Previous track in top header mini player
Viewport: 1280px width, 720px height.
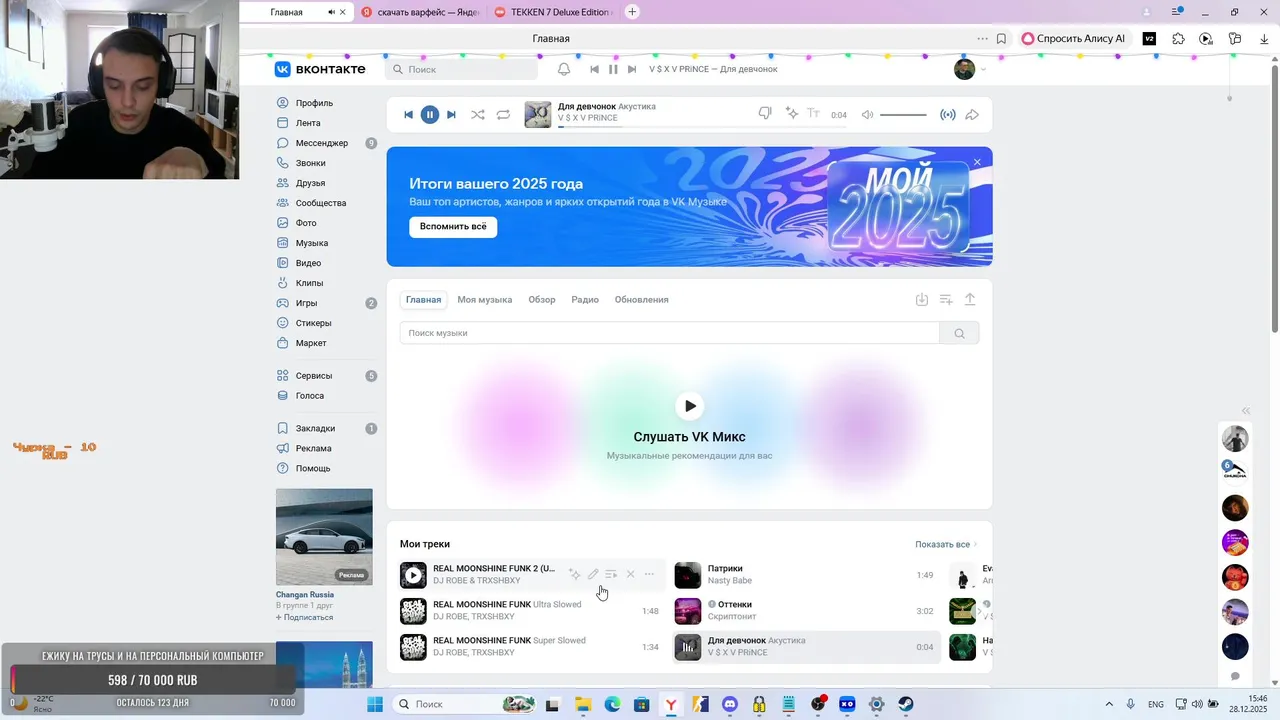pos(594,69)
